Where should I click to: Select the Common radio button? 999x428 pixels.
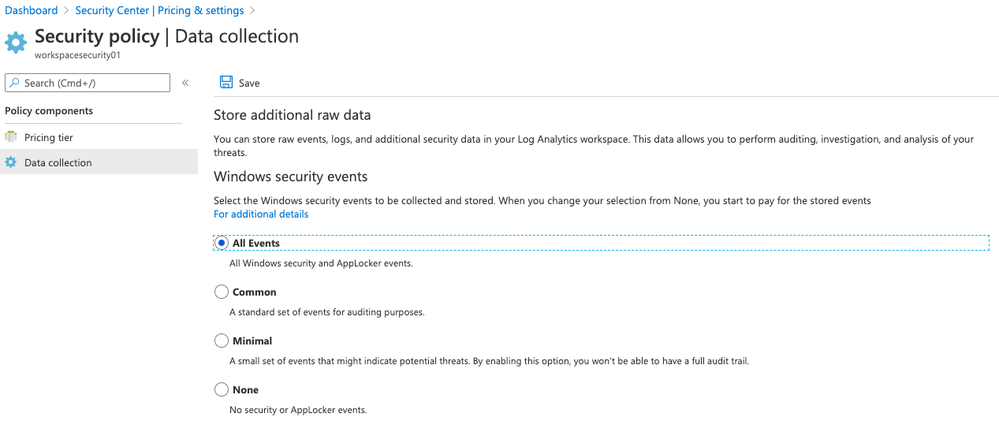click(x=222, y=292)
